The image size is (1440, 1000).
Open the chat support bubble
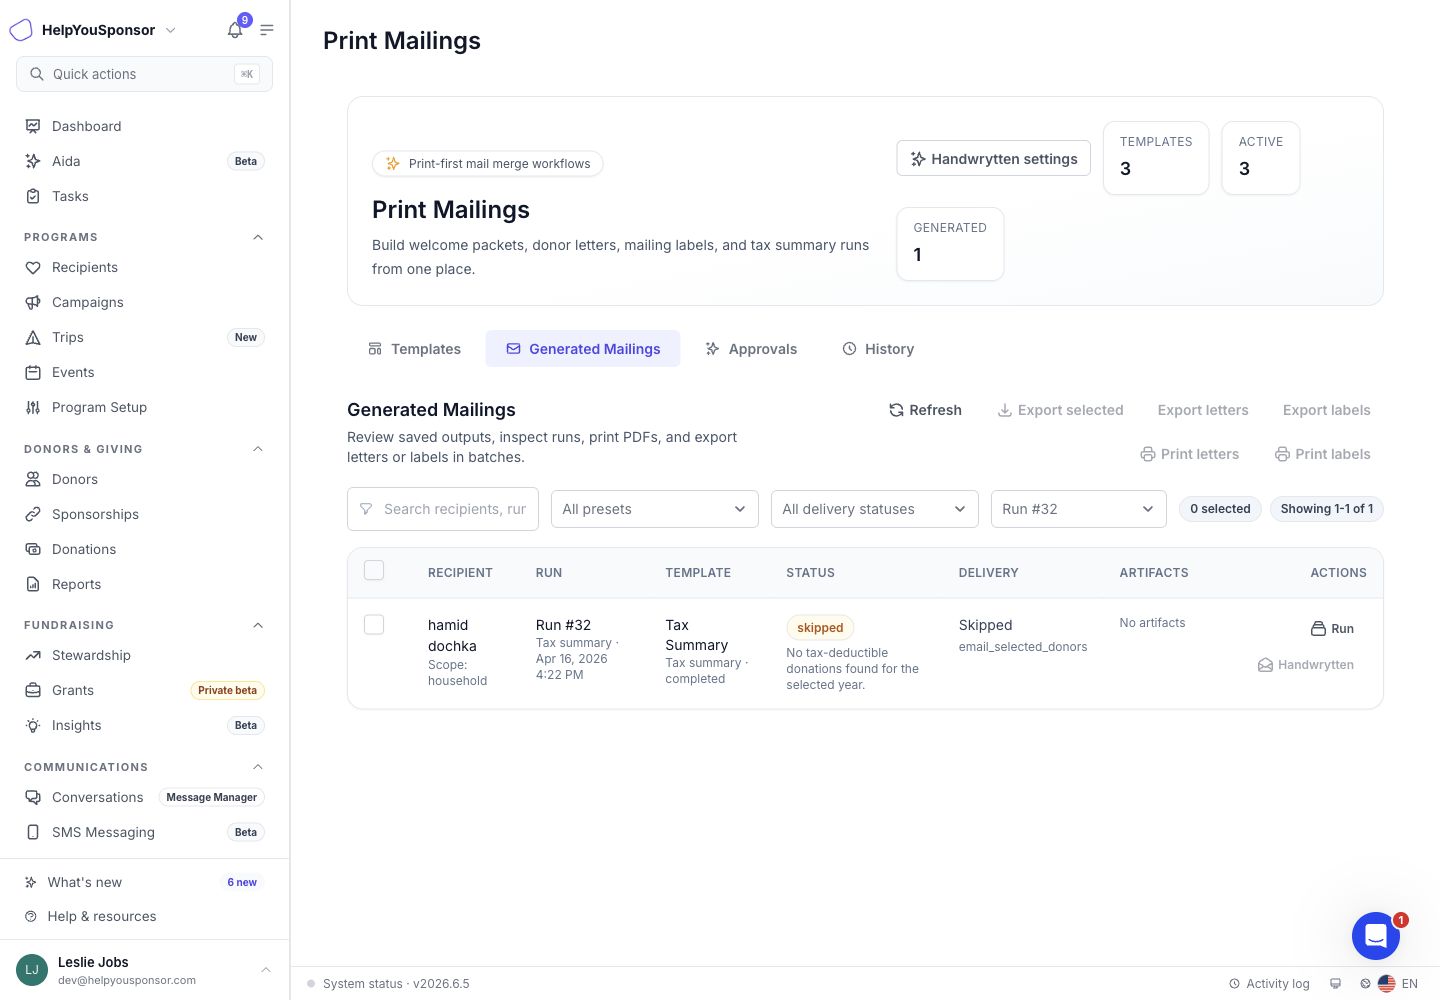point(1376,936)
